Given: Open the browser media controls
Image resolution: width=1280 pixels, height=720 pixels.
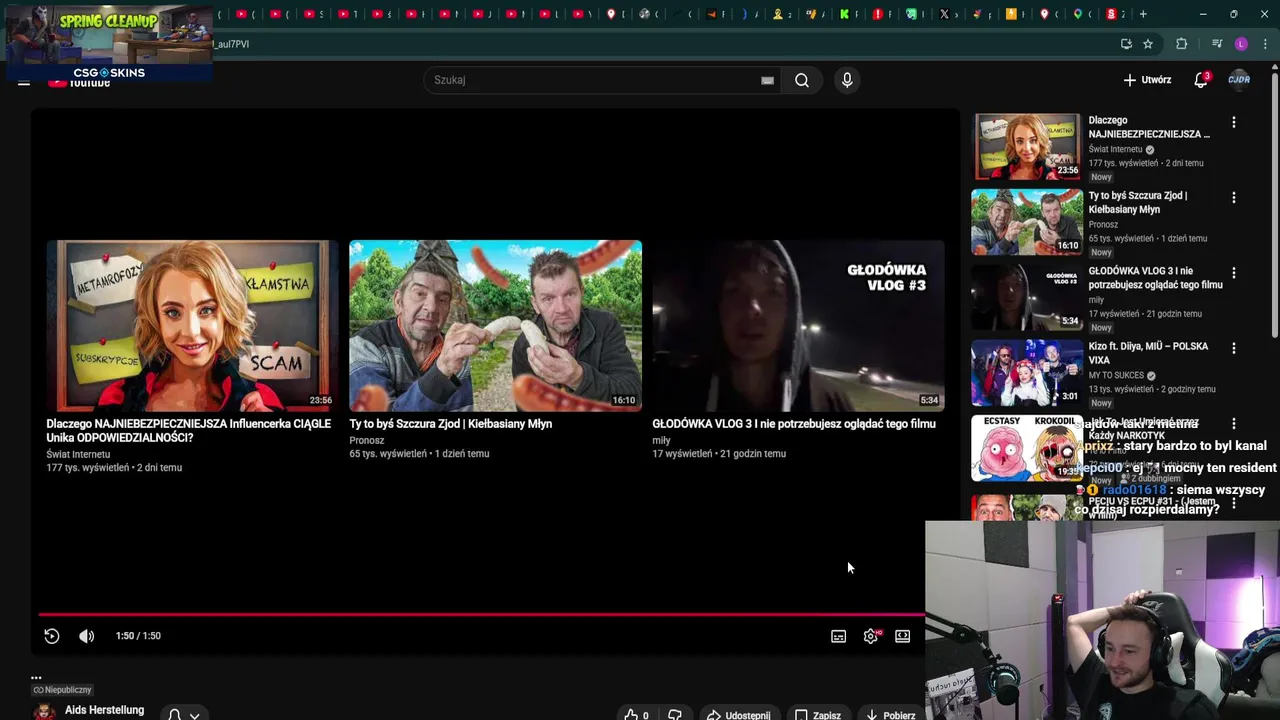Looking at the screenshot, I should coord(1217,44).
